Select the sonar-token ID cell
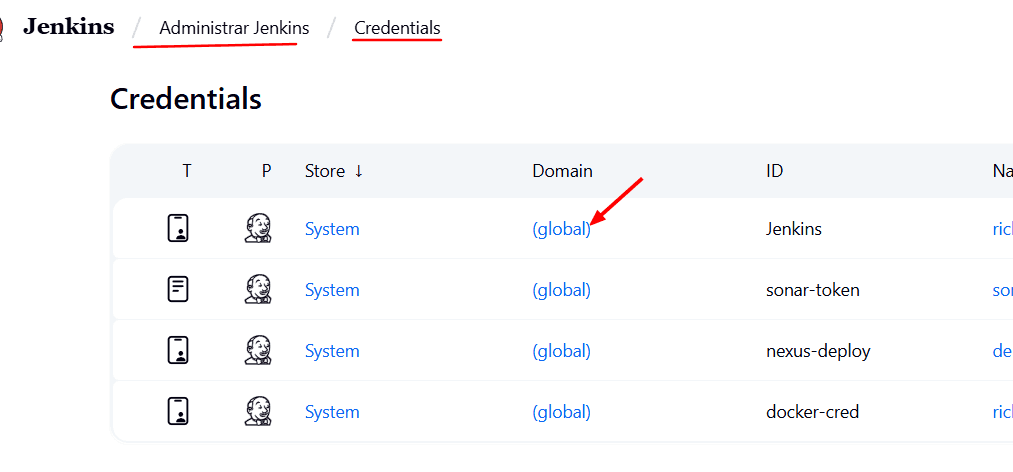This screenshot has width=1013, height=472. point(813,290)
